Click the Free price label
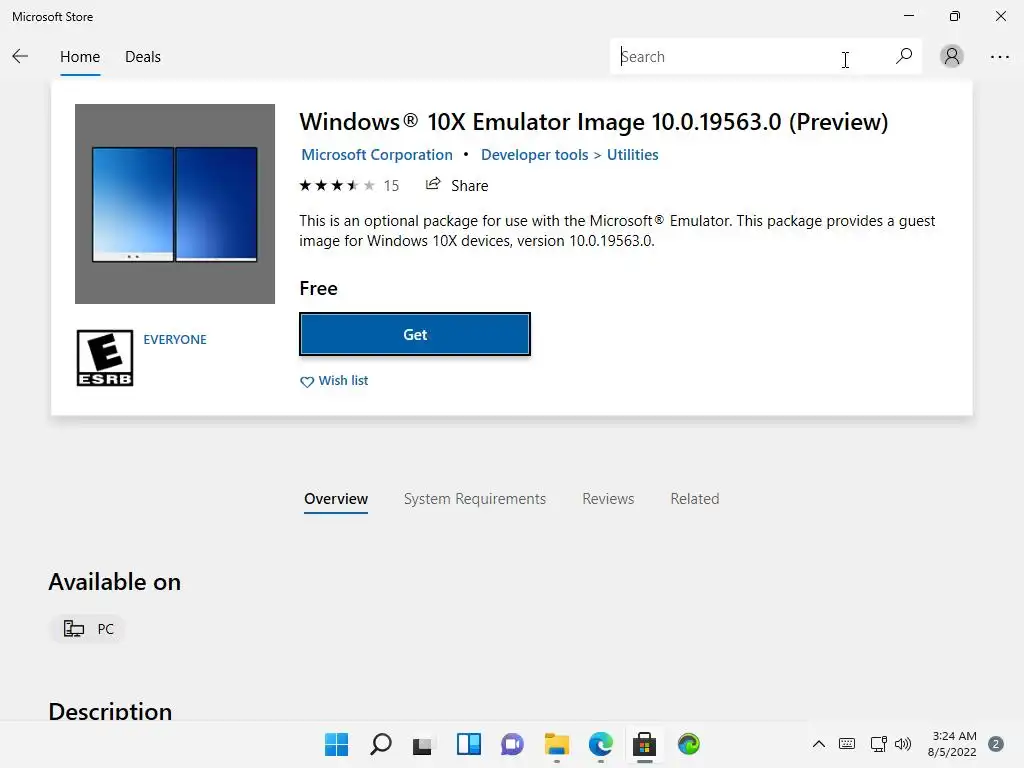Image resolution: width=1024 pixels, height=768 pixels. point(318,288)
